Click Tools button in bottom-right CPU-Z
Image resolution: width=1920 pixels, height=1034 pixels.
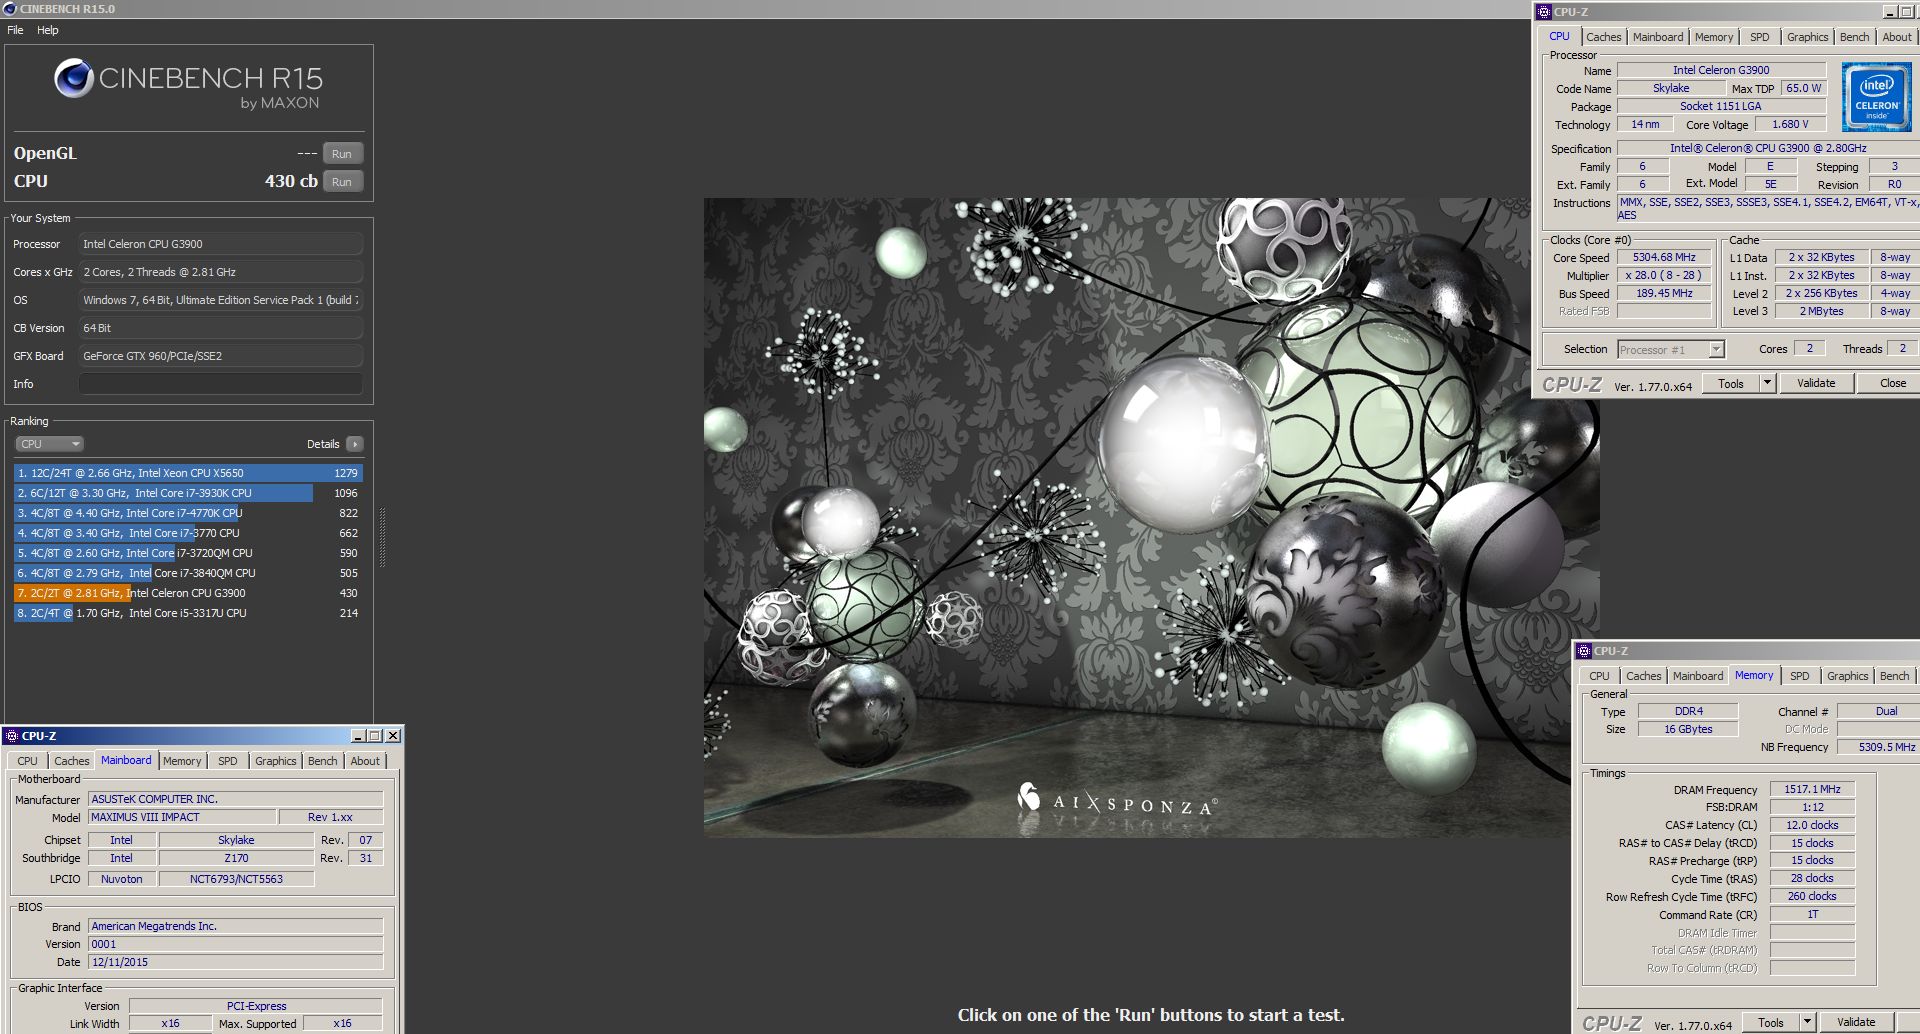click(x=1770, y=1022)
